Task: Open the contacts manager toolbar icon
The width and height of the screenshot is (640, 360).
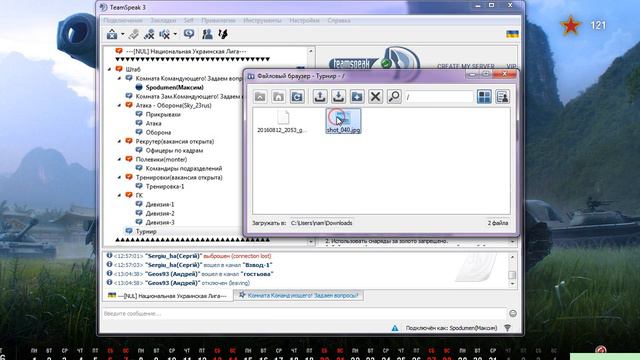Action: (x=207, y=34)
